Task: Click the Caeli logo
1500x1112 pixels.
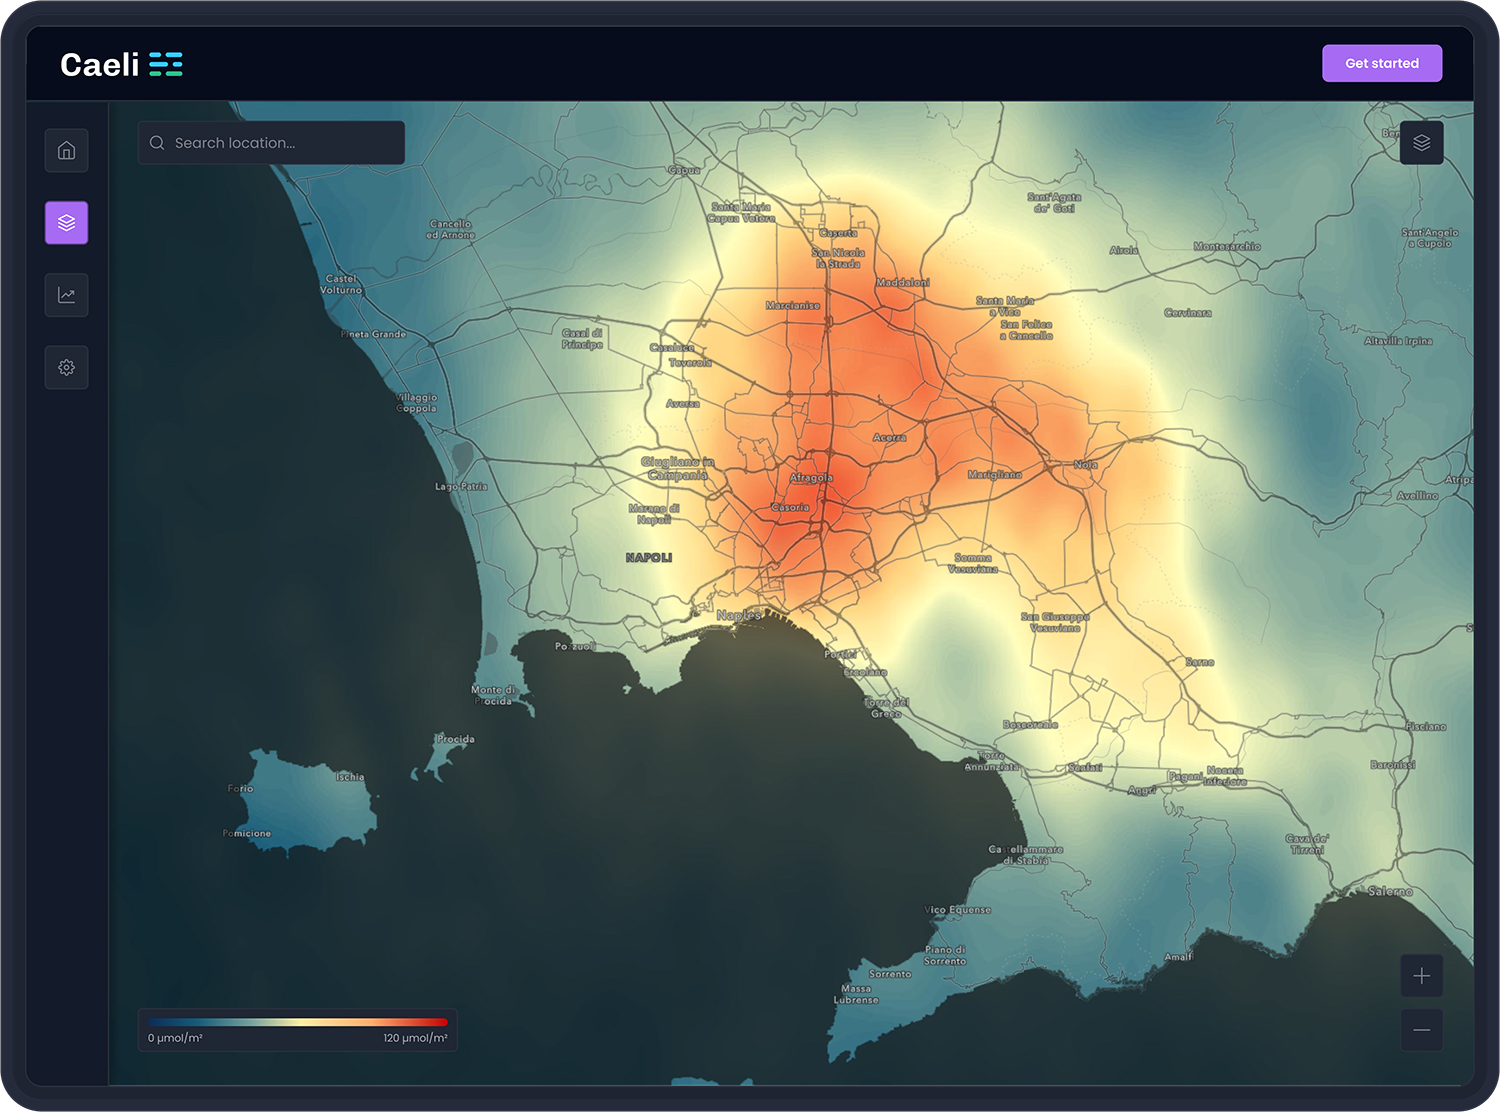Action: 121,64
